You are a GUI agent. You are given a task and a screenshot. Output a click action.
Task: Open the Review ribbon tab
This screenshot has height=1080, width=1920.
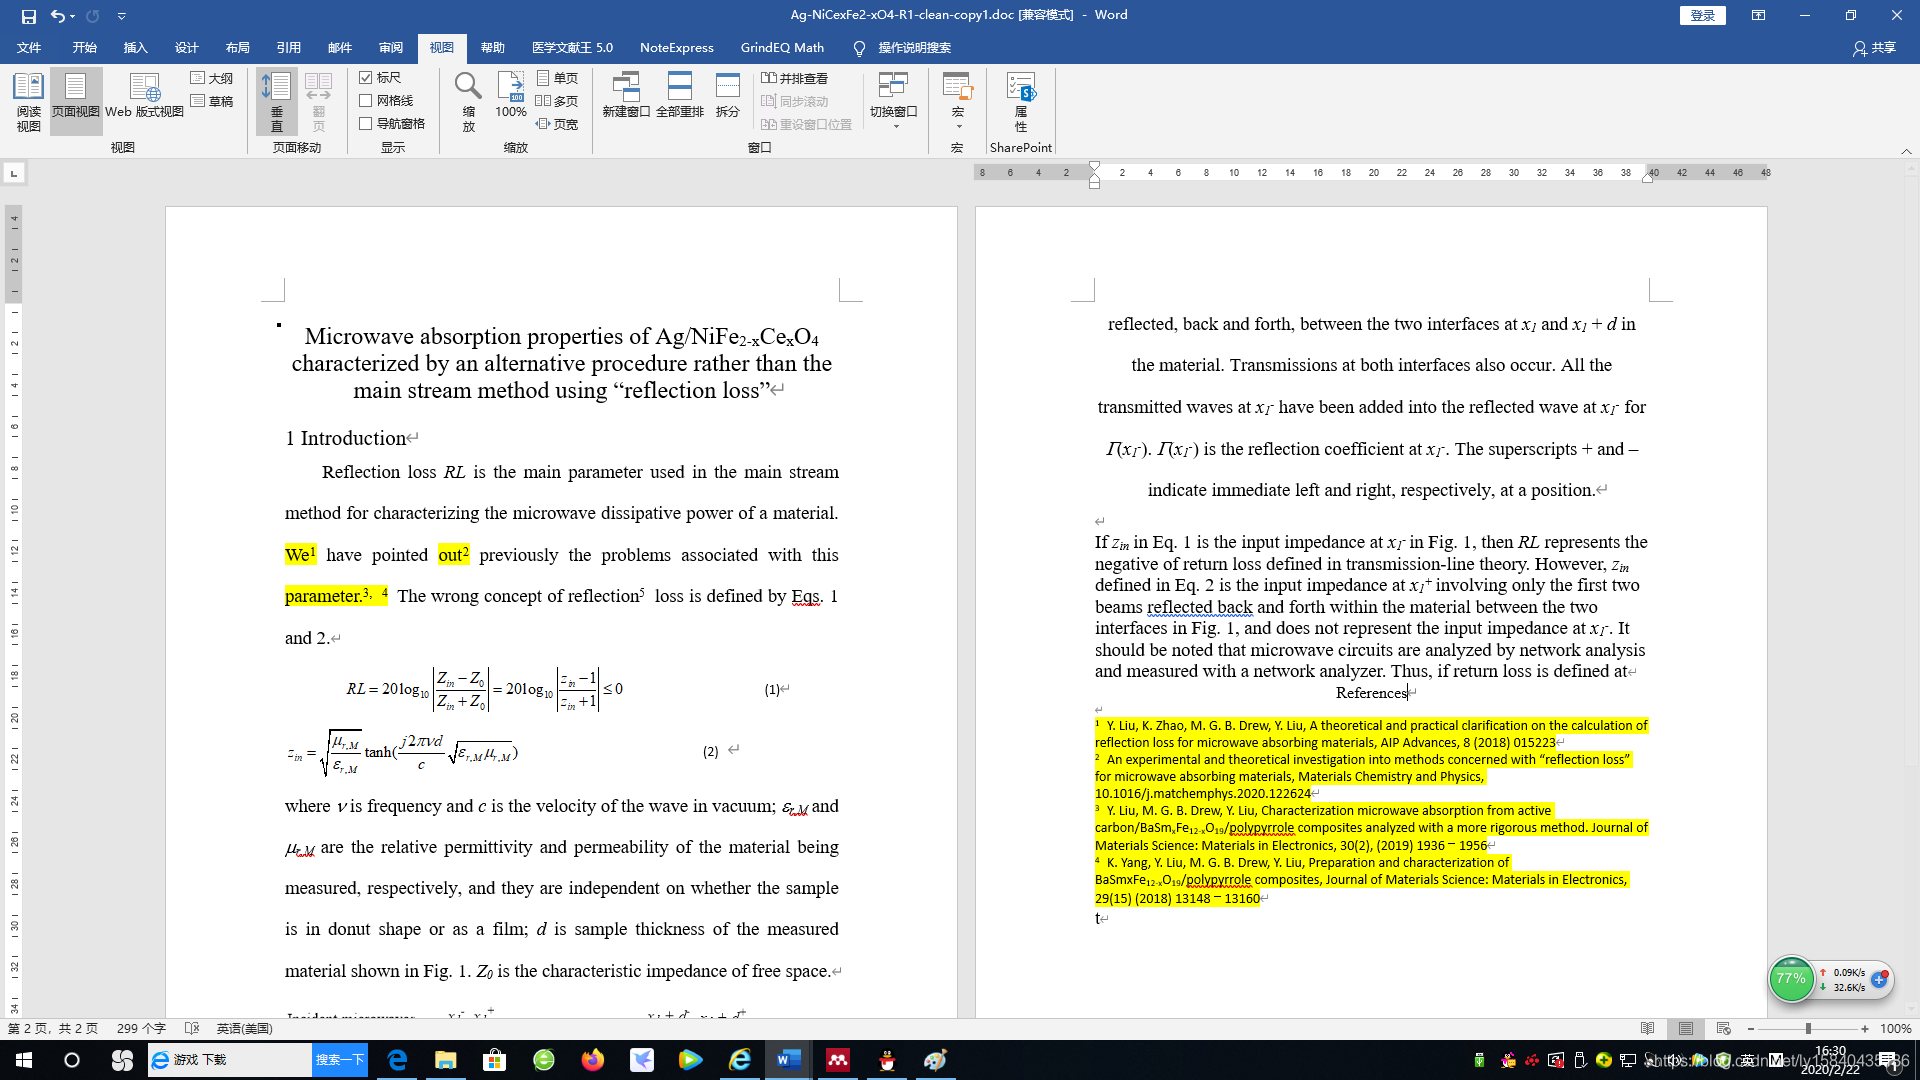pyautogui.click(x=391, y=48)
